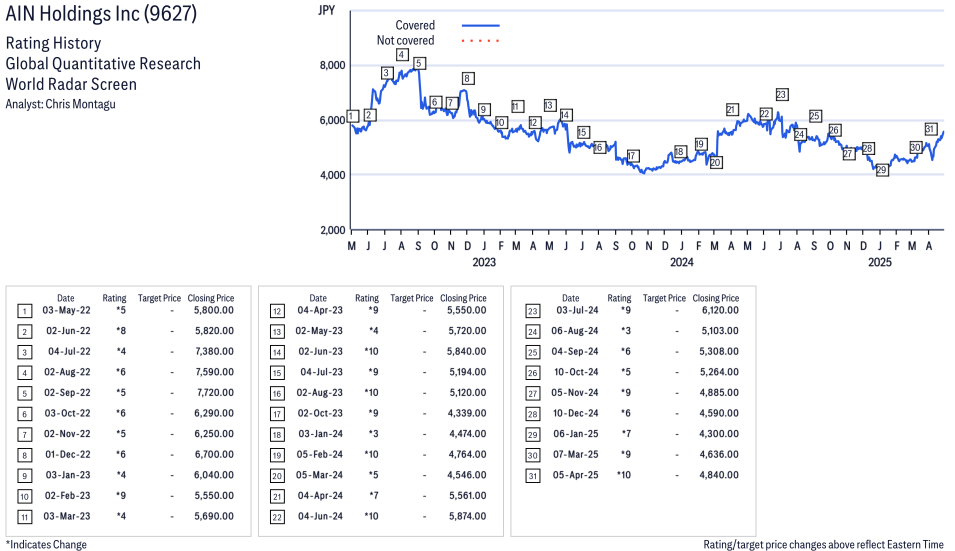This screenshot has width=955, height=551.
Task: Click the 4,000 y-axis label
Action: tap(332, 175)
